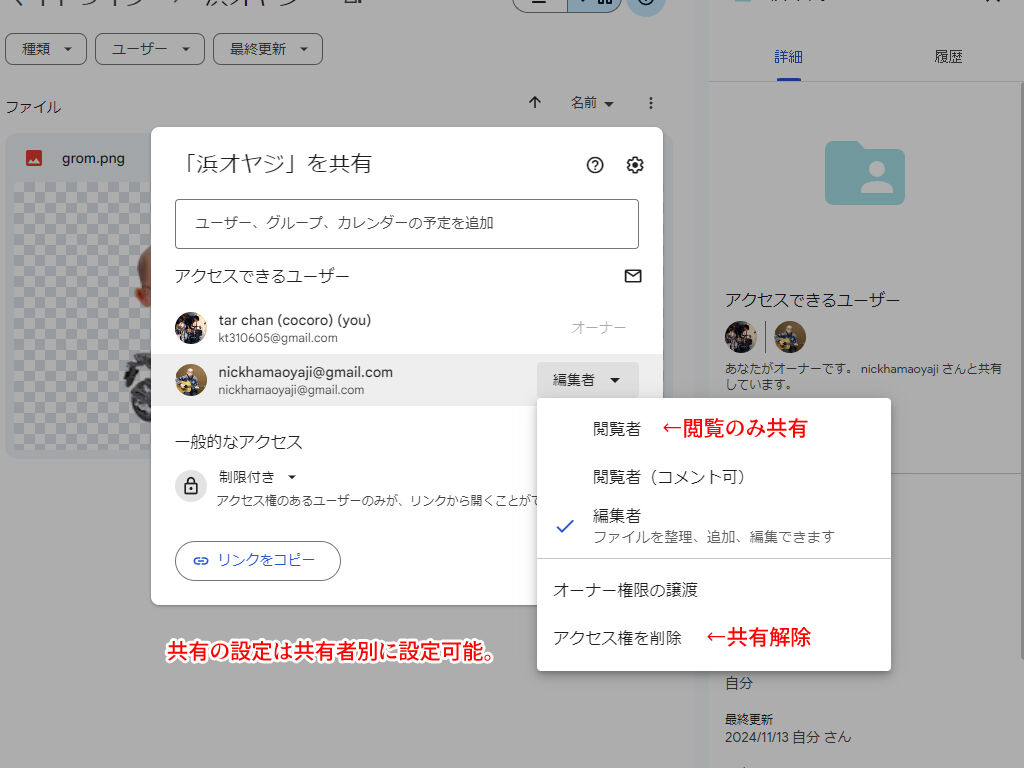Open the three-dot more options menu
Screen dimensions: 1024x768
pyautogui.click(x=651, y=103)
